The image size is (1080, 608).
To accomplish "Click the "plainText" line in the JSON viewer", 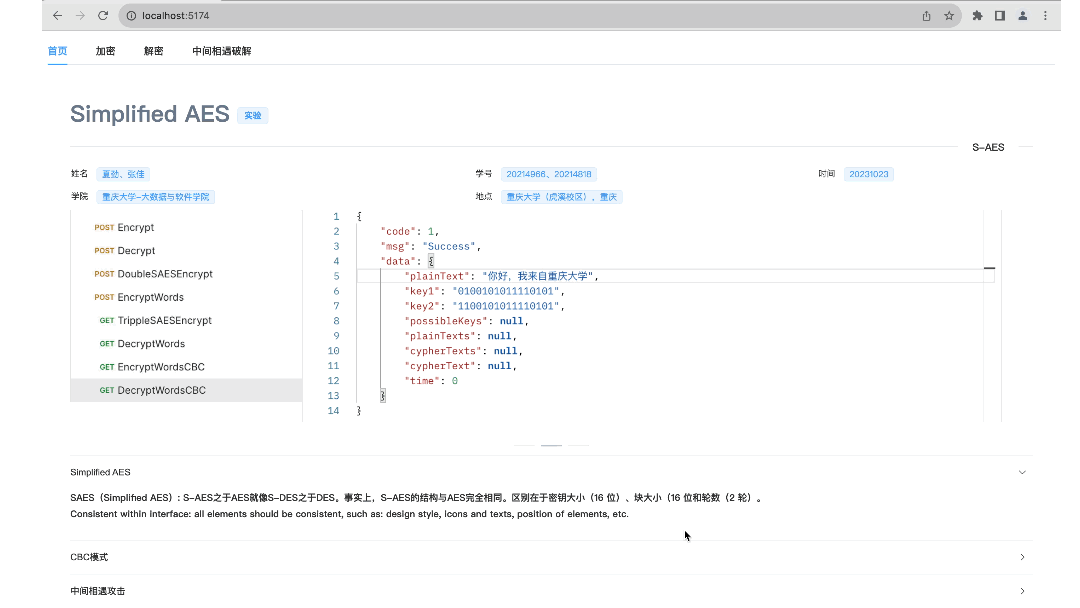I will 501,276.
